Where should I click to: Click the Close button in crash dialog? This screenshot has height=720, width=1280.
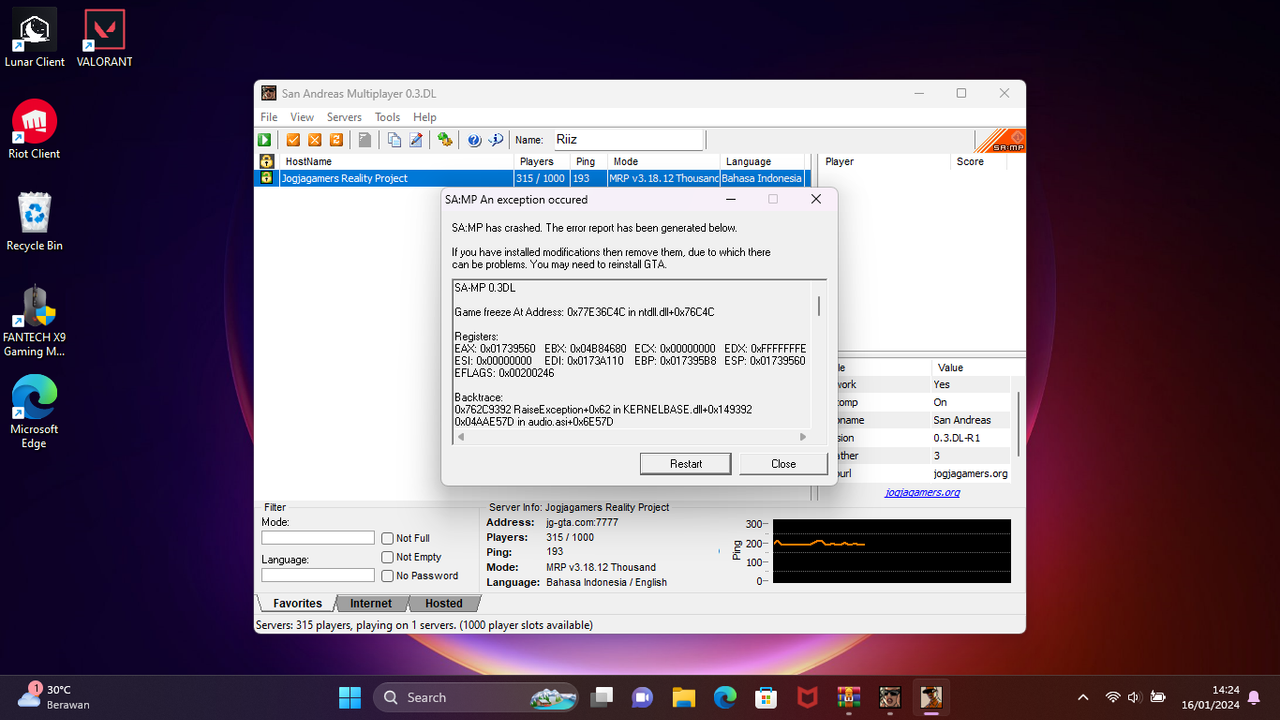tap(783, 464)
